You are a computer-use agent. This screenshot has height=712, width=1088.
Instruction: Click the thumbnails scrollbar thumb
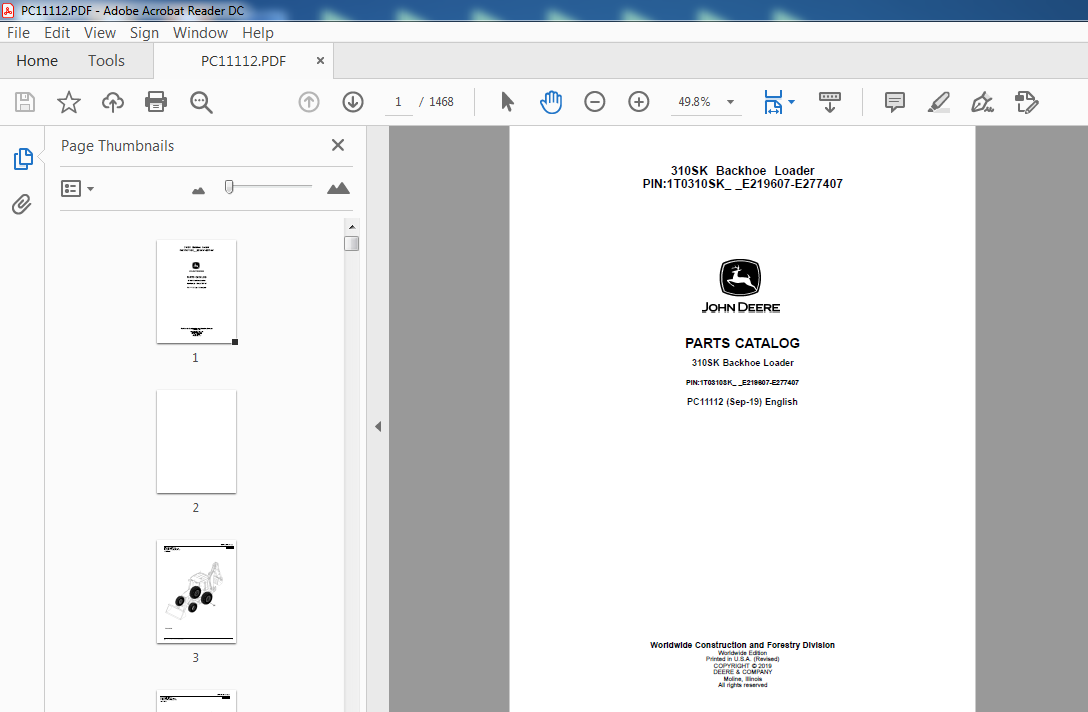click(x=352, y=244)
